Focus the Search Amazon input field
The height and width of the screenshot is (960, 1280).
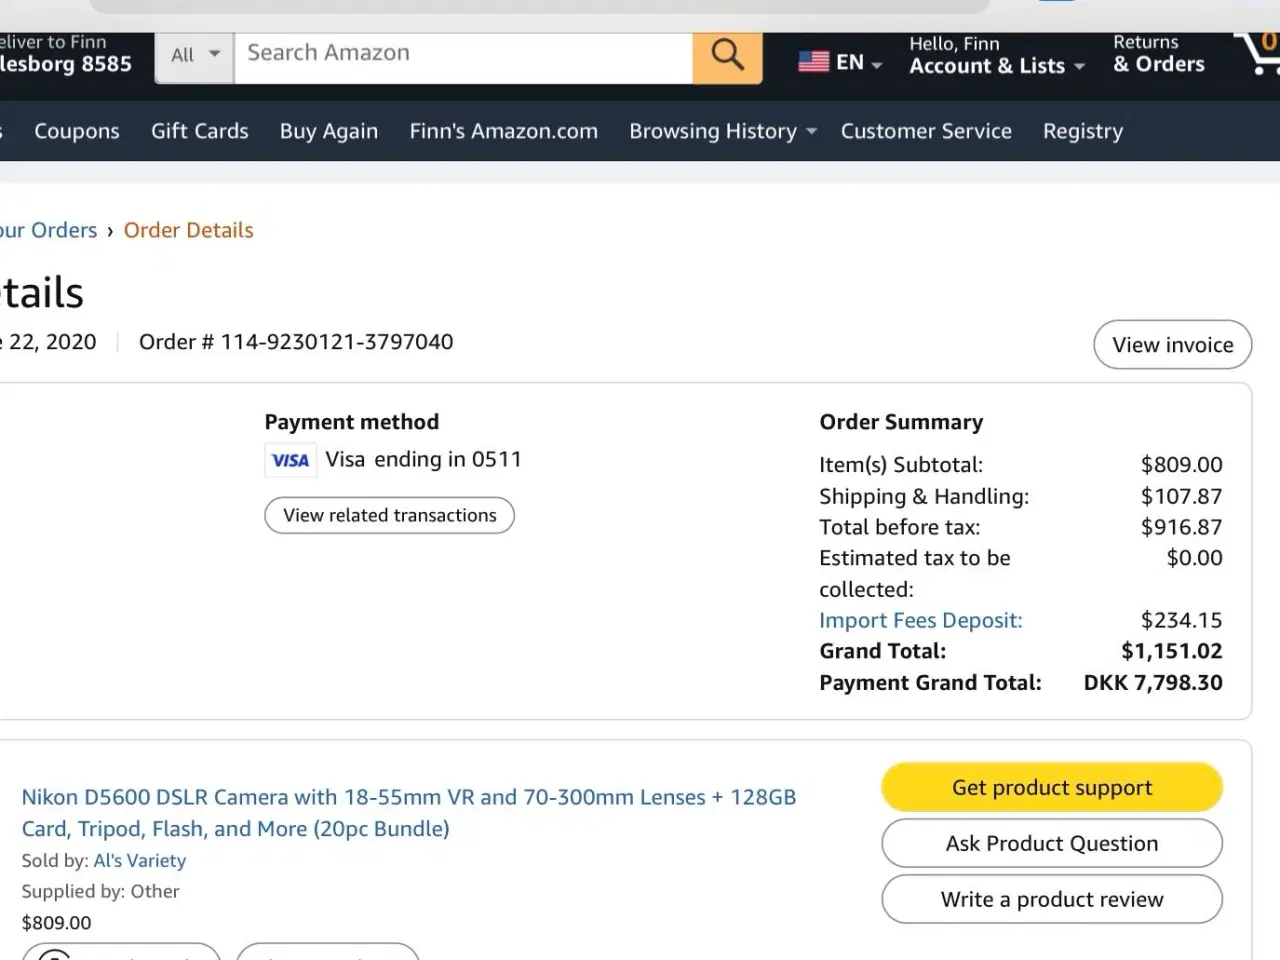click(x=463, y=55)
